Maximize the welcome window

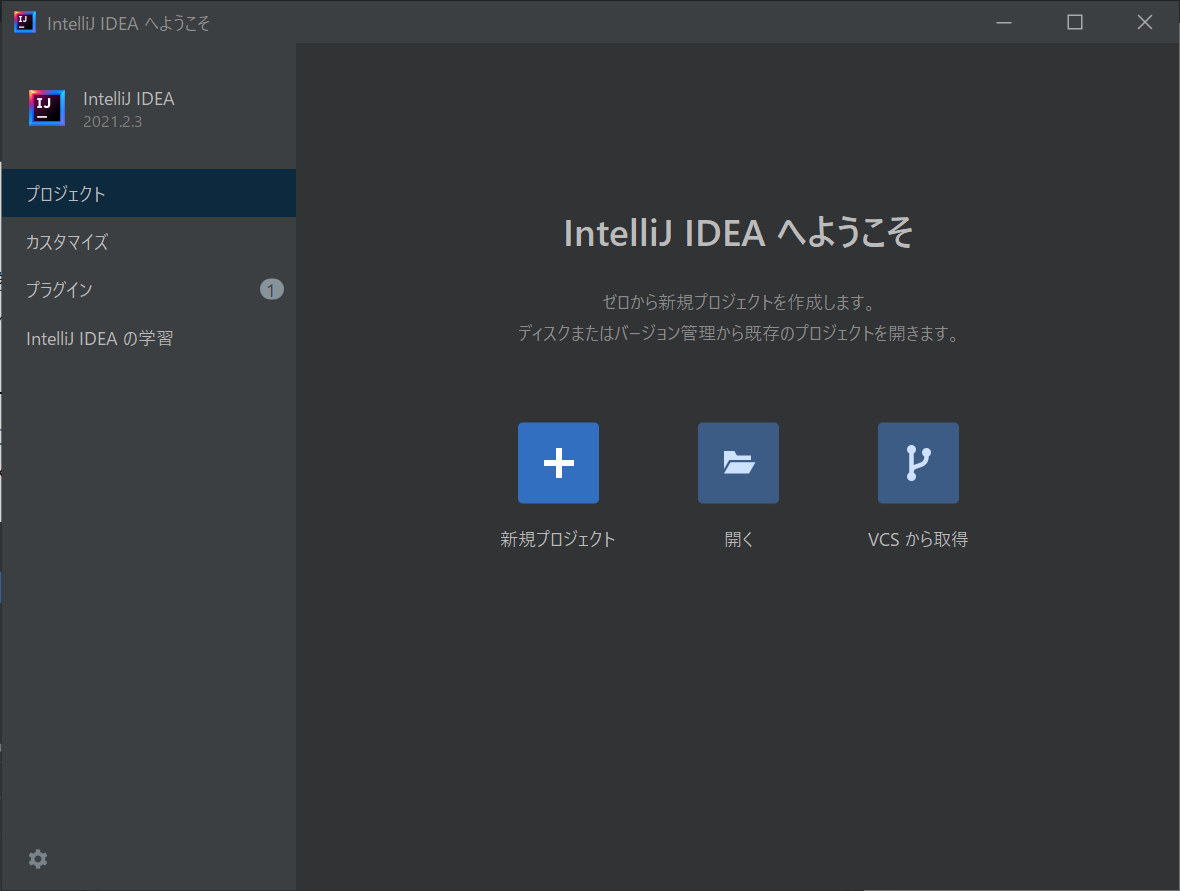pyautogui.click(x=1075, y=23)
